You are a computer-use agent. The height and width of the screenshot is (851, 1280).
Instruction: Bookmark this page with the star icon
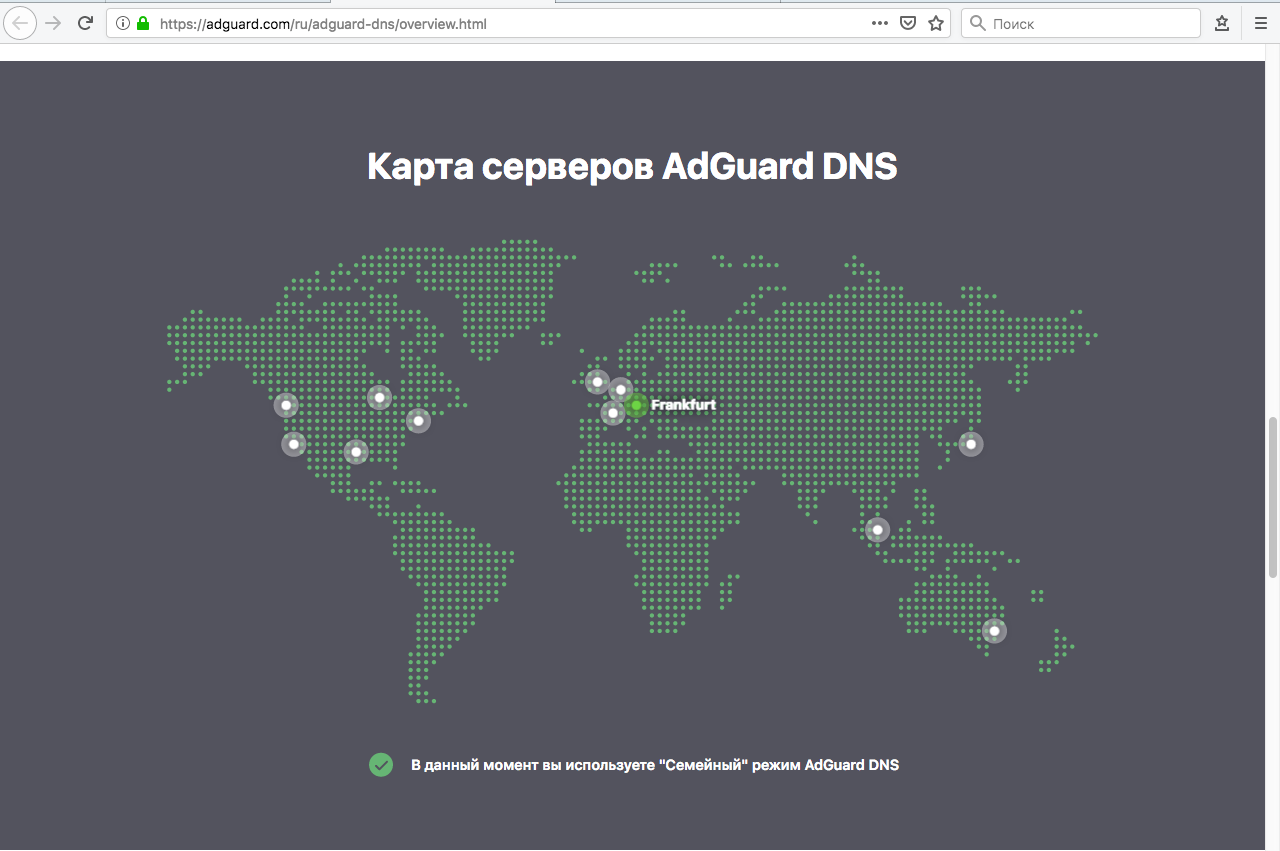pyautogui.click(x=936, y=23)
